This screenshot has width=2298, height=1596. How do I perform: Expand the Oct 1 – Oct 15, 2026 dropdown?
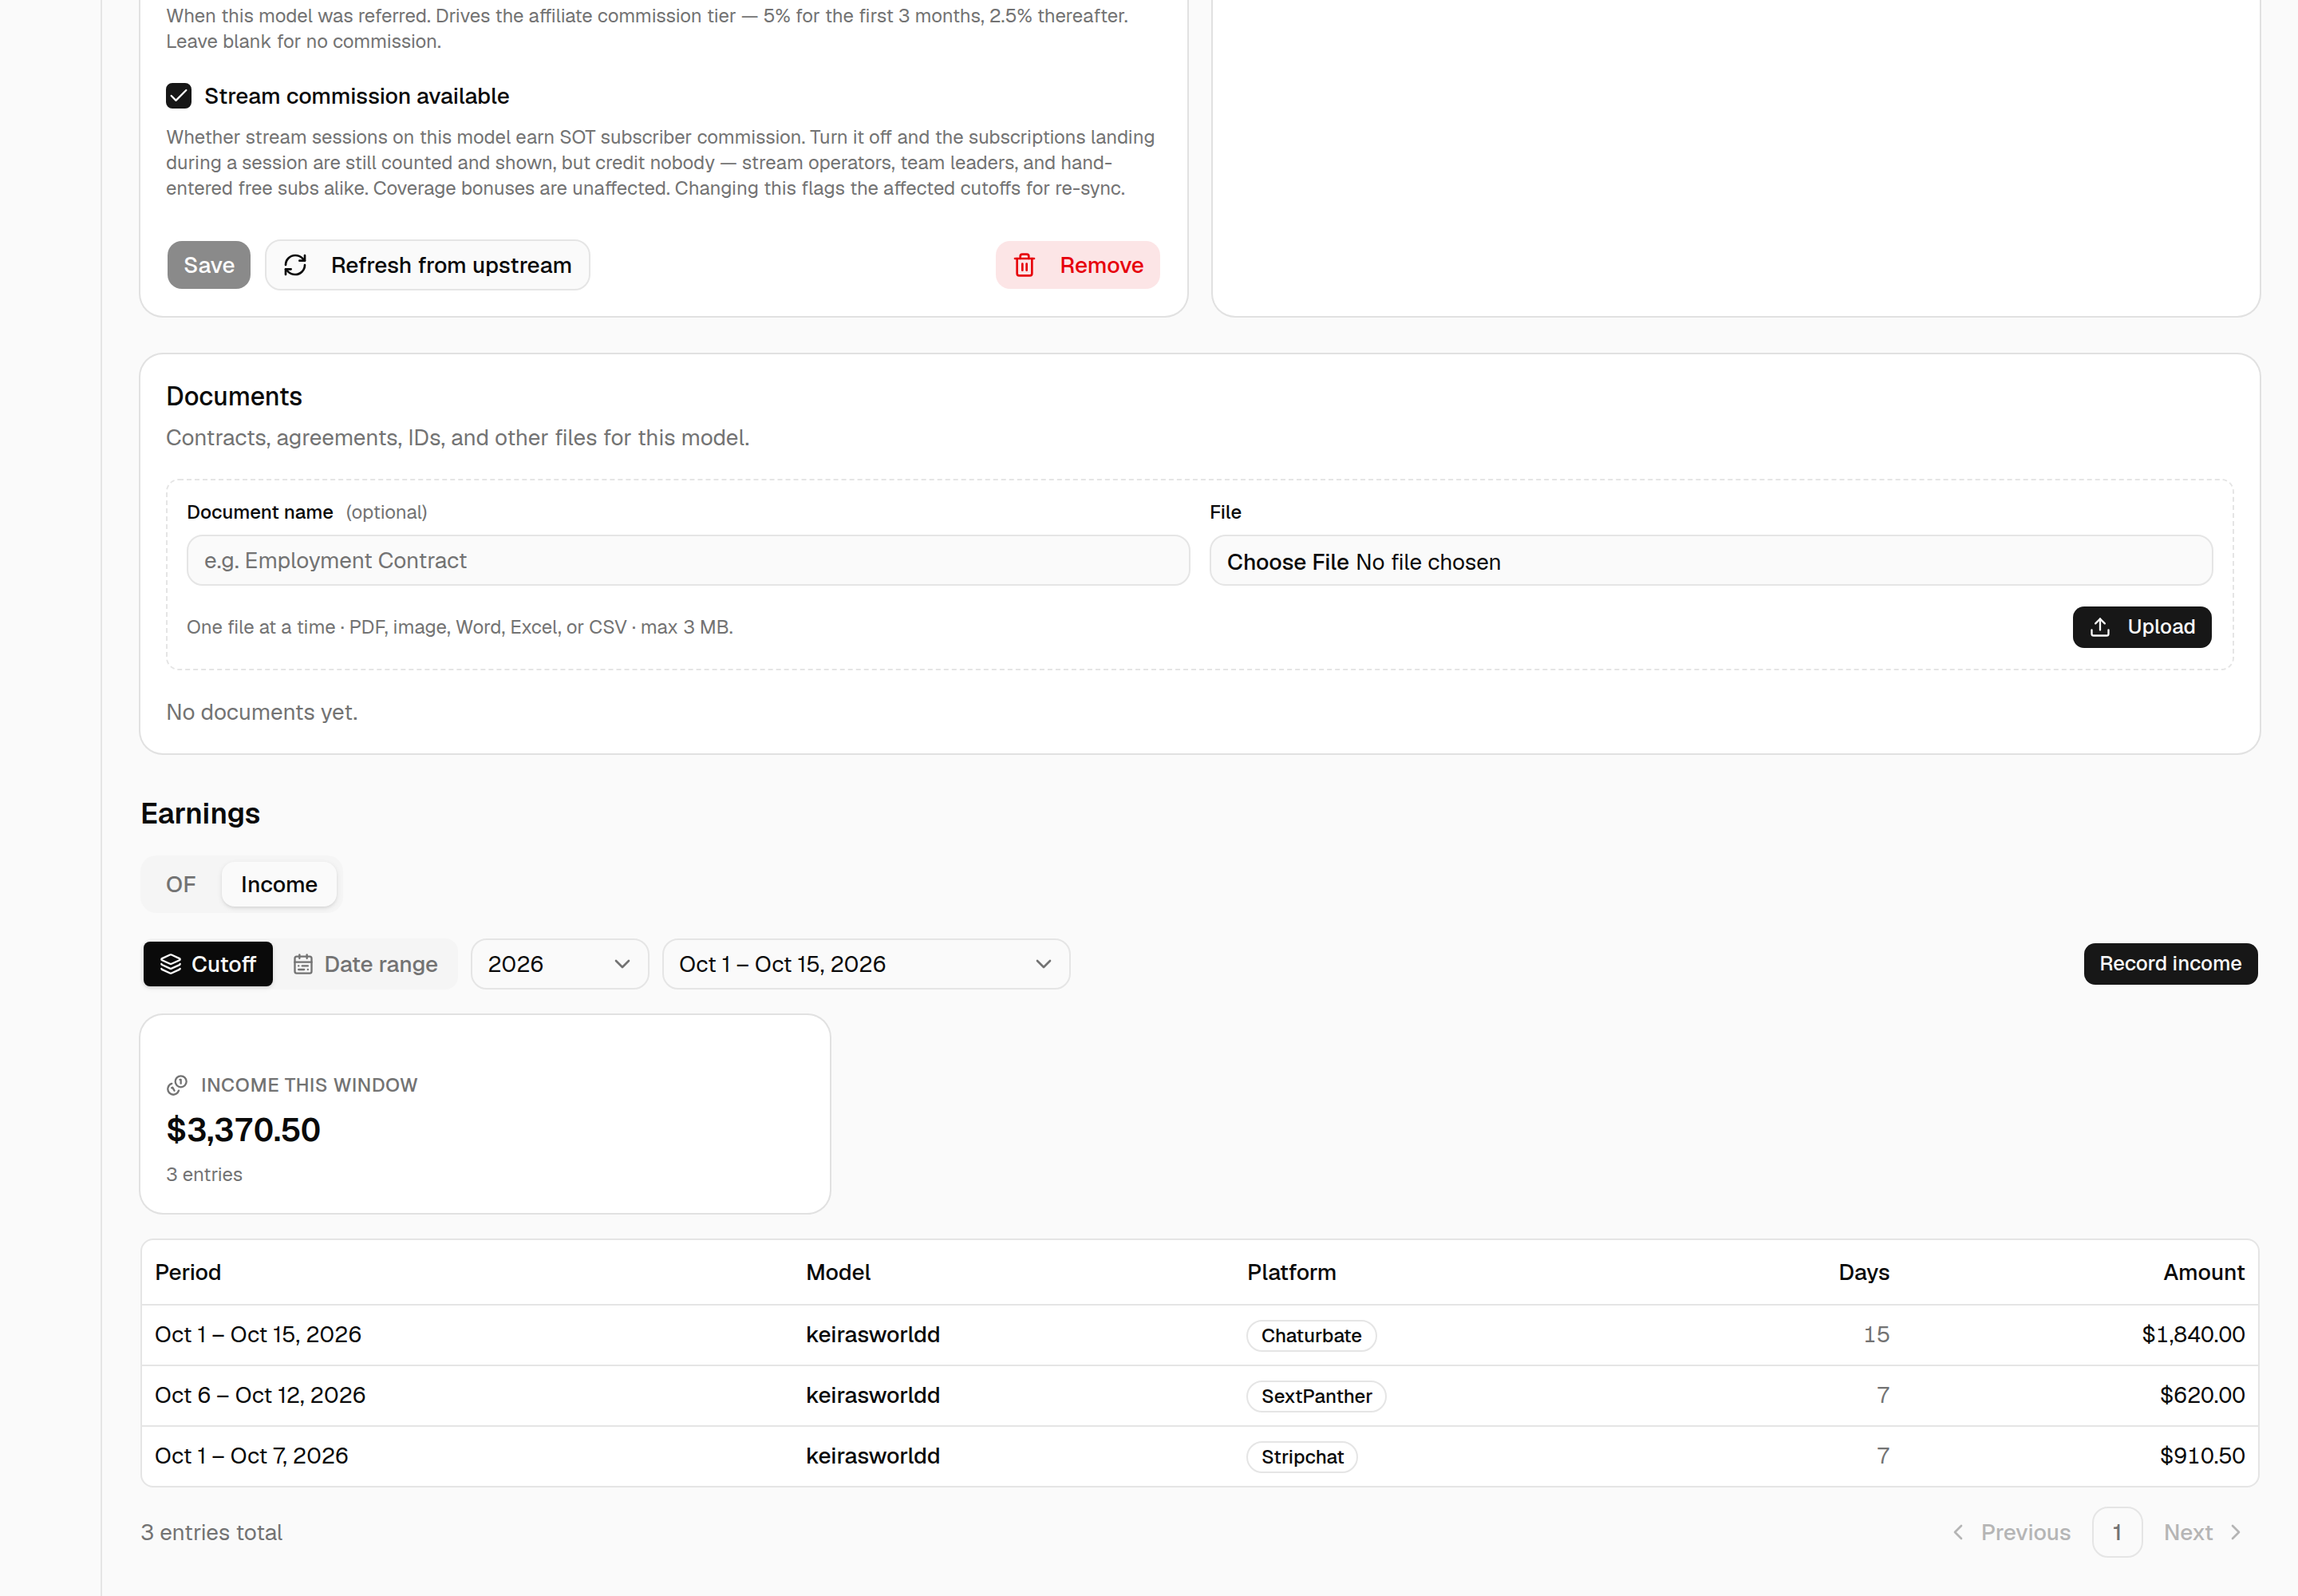click(x=866, y=964)
